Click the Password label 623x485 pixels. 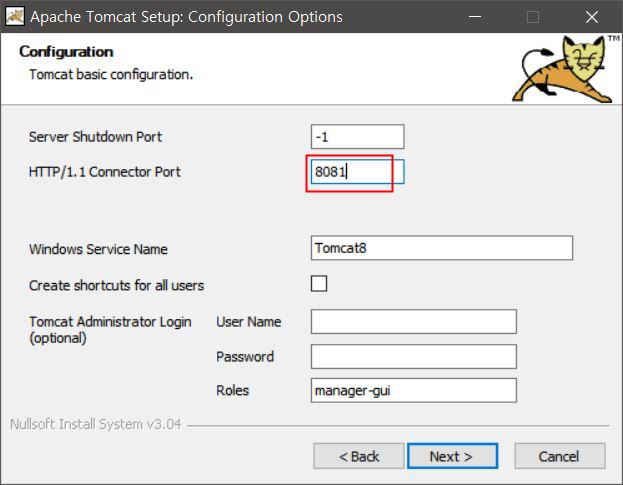tap(245, 356)
